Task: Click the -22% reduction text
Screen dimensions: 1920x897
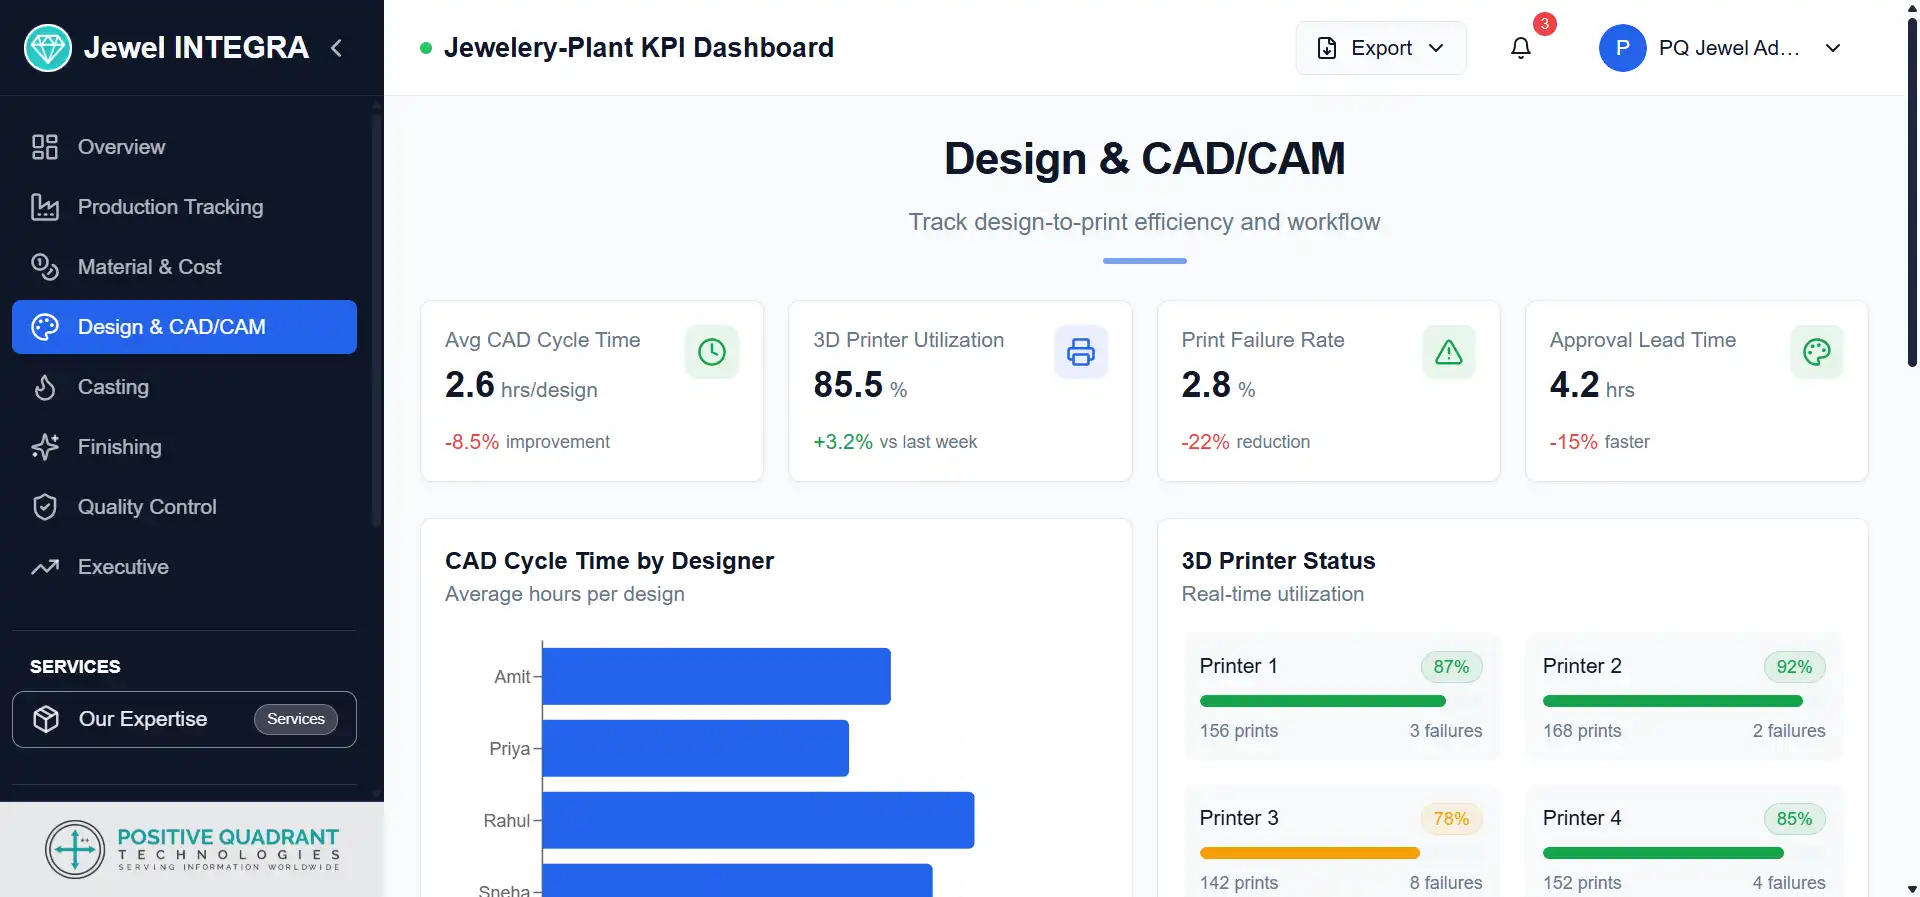Action: tap(1245, 442)
